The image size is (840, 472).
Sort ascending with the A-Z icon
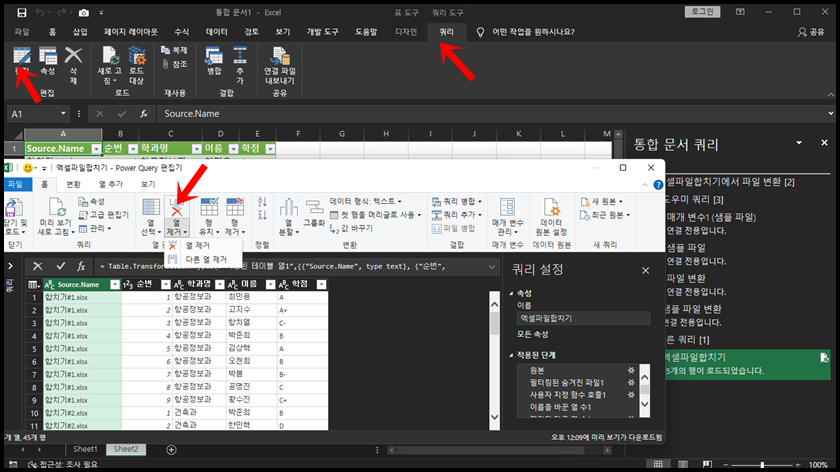click(x=262, y=202)
